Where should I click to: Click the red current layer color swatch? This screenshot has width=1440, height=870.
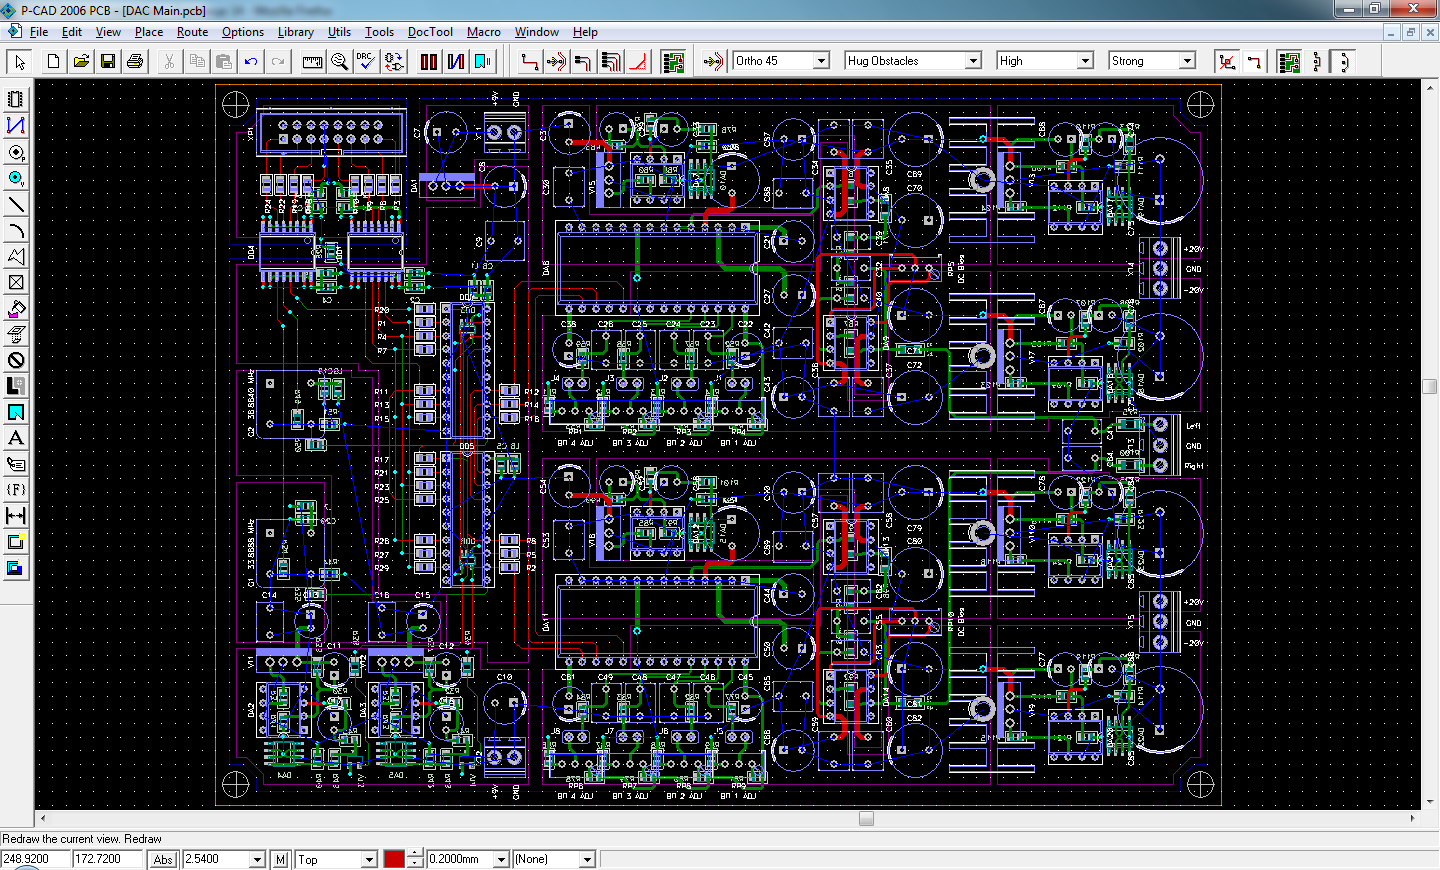394,859
